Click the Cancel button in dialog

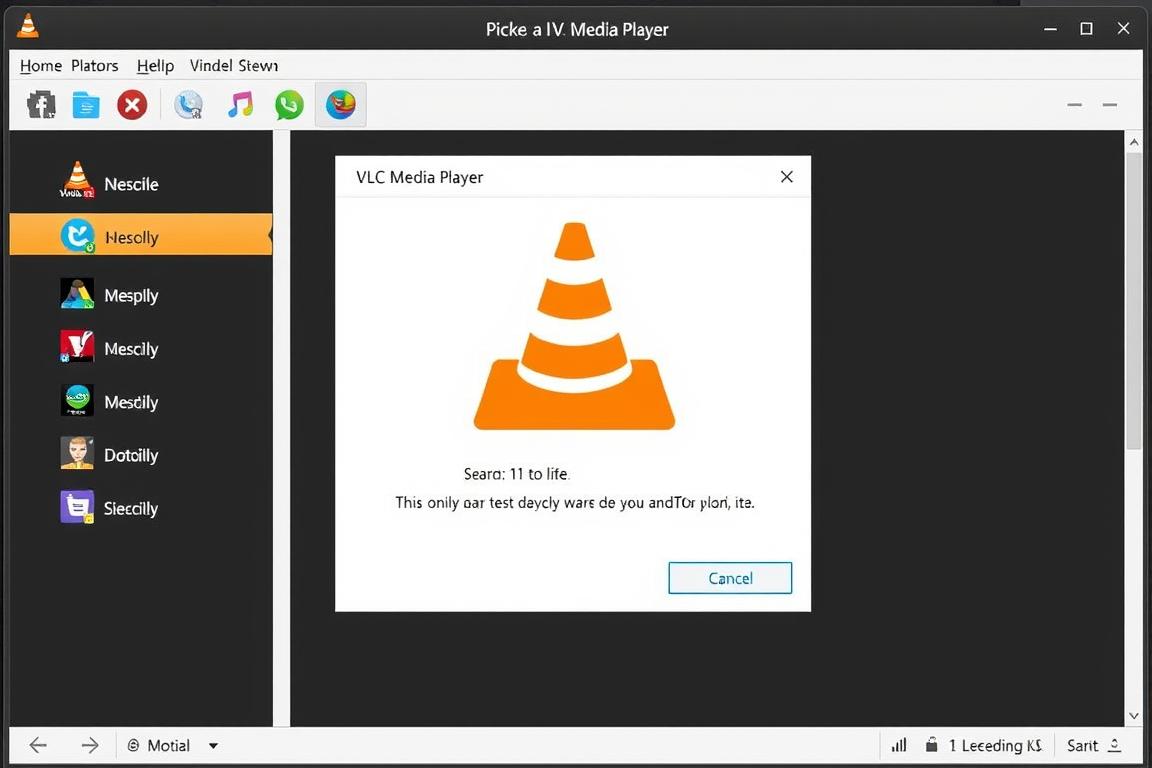tap(730, 578)
